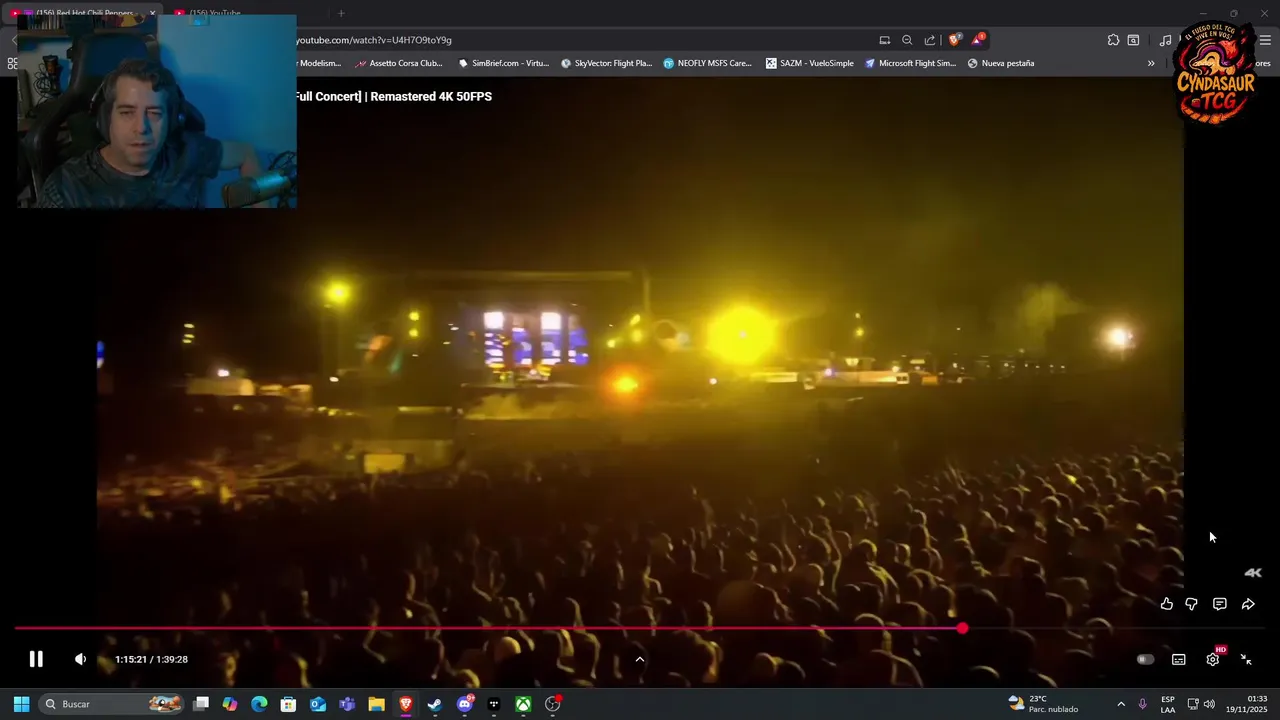Click the Buscar taskbar search box
1280x720 pixels.
(x=112, y=704)
